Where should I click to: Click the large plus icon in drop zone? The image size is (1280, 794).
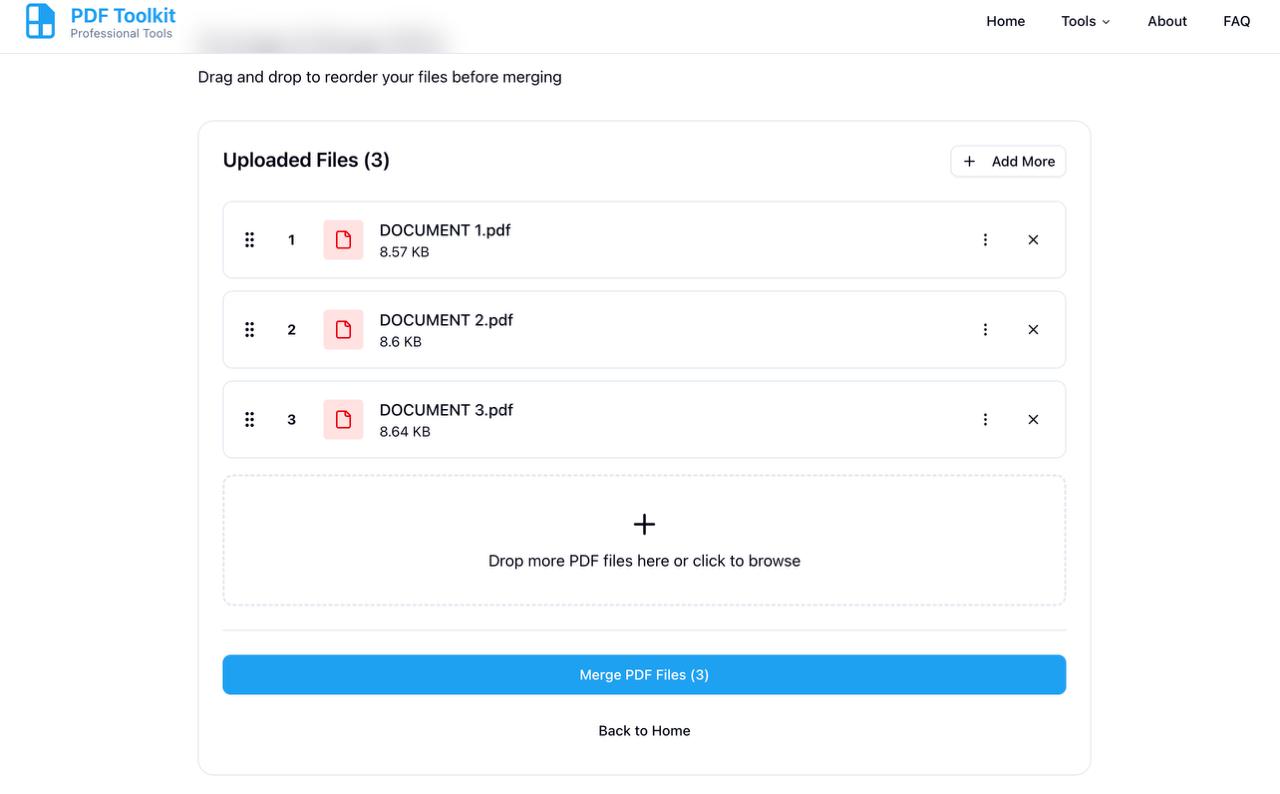644,524
